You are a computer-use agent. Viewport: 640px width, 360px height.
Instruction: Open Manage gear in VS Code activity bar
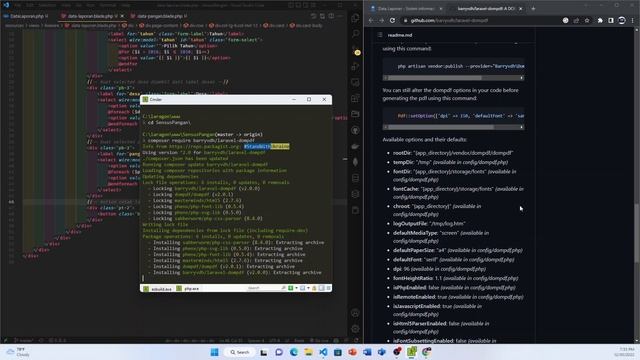(x=356, y=329)
